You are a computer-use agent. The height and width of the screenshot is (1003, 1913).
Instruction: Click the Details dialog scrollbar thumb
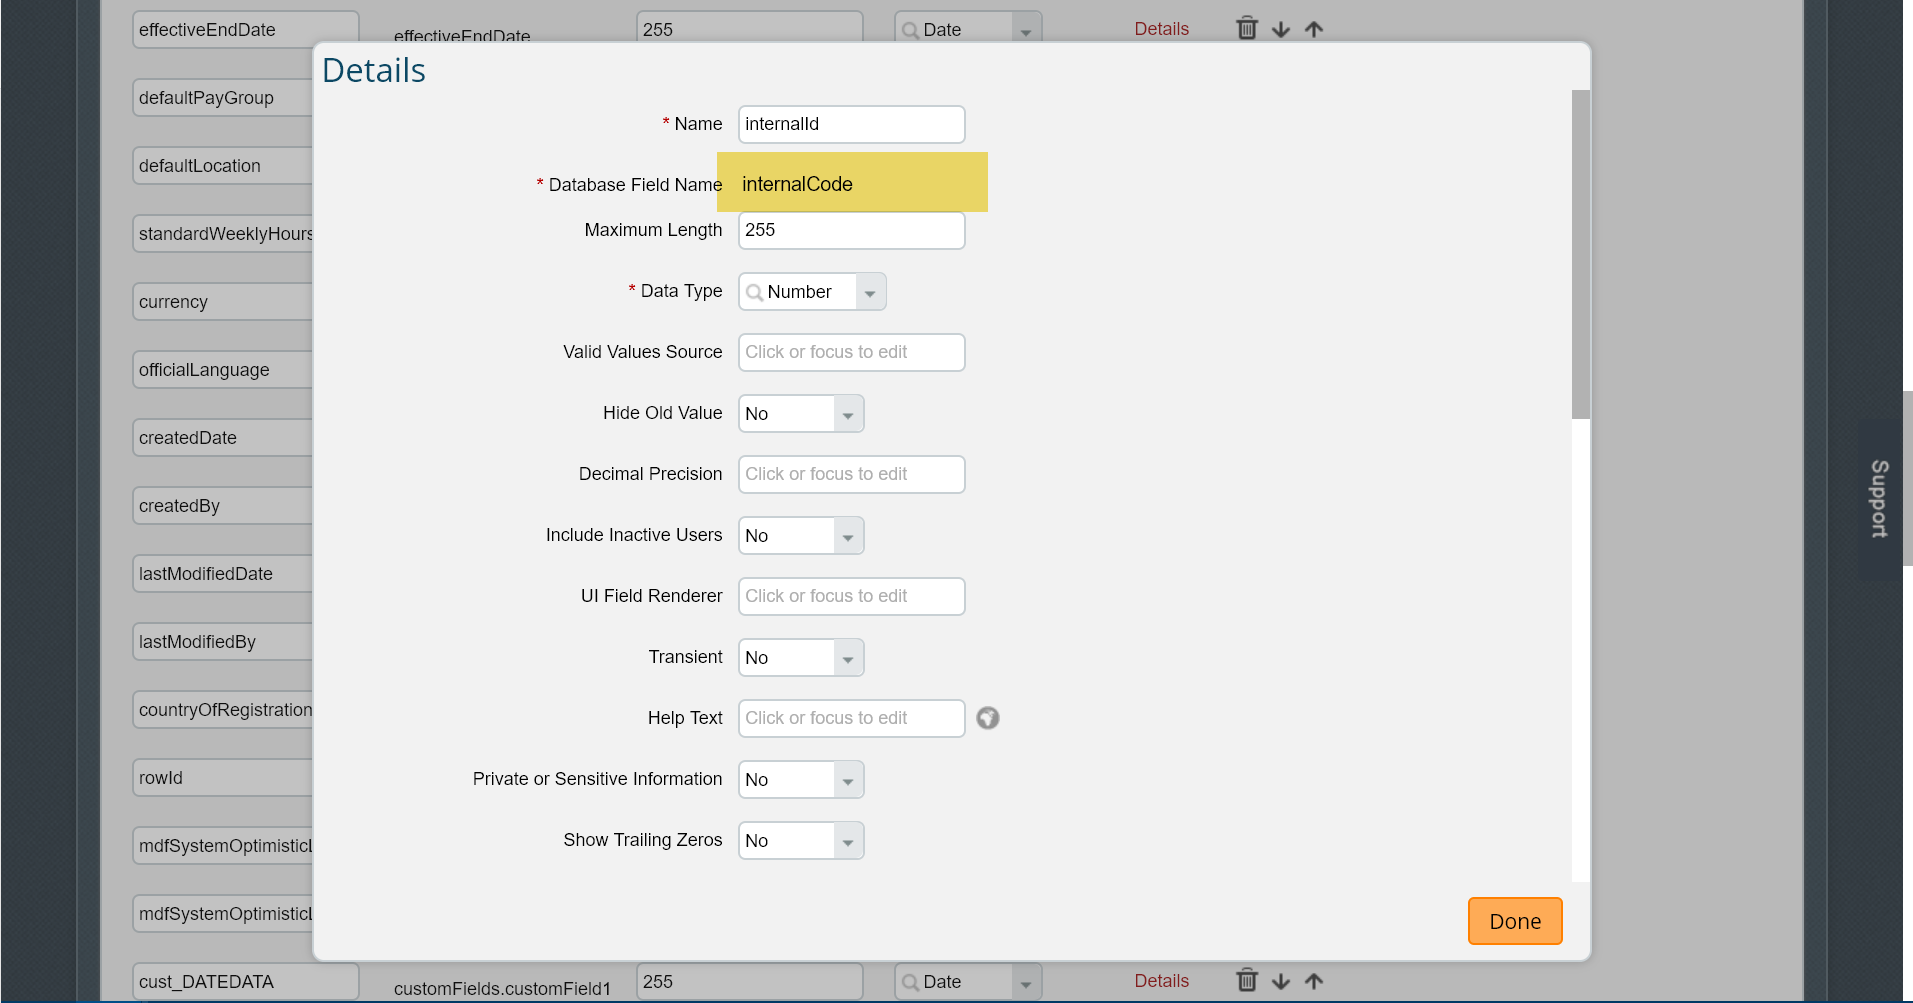1581,254
